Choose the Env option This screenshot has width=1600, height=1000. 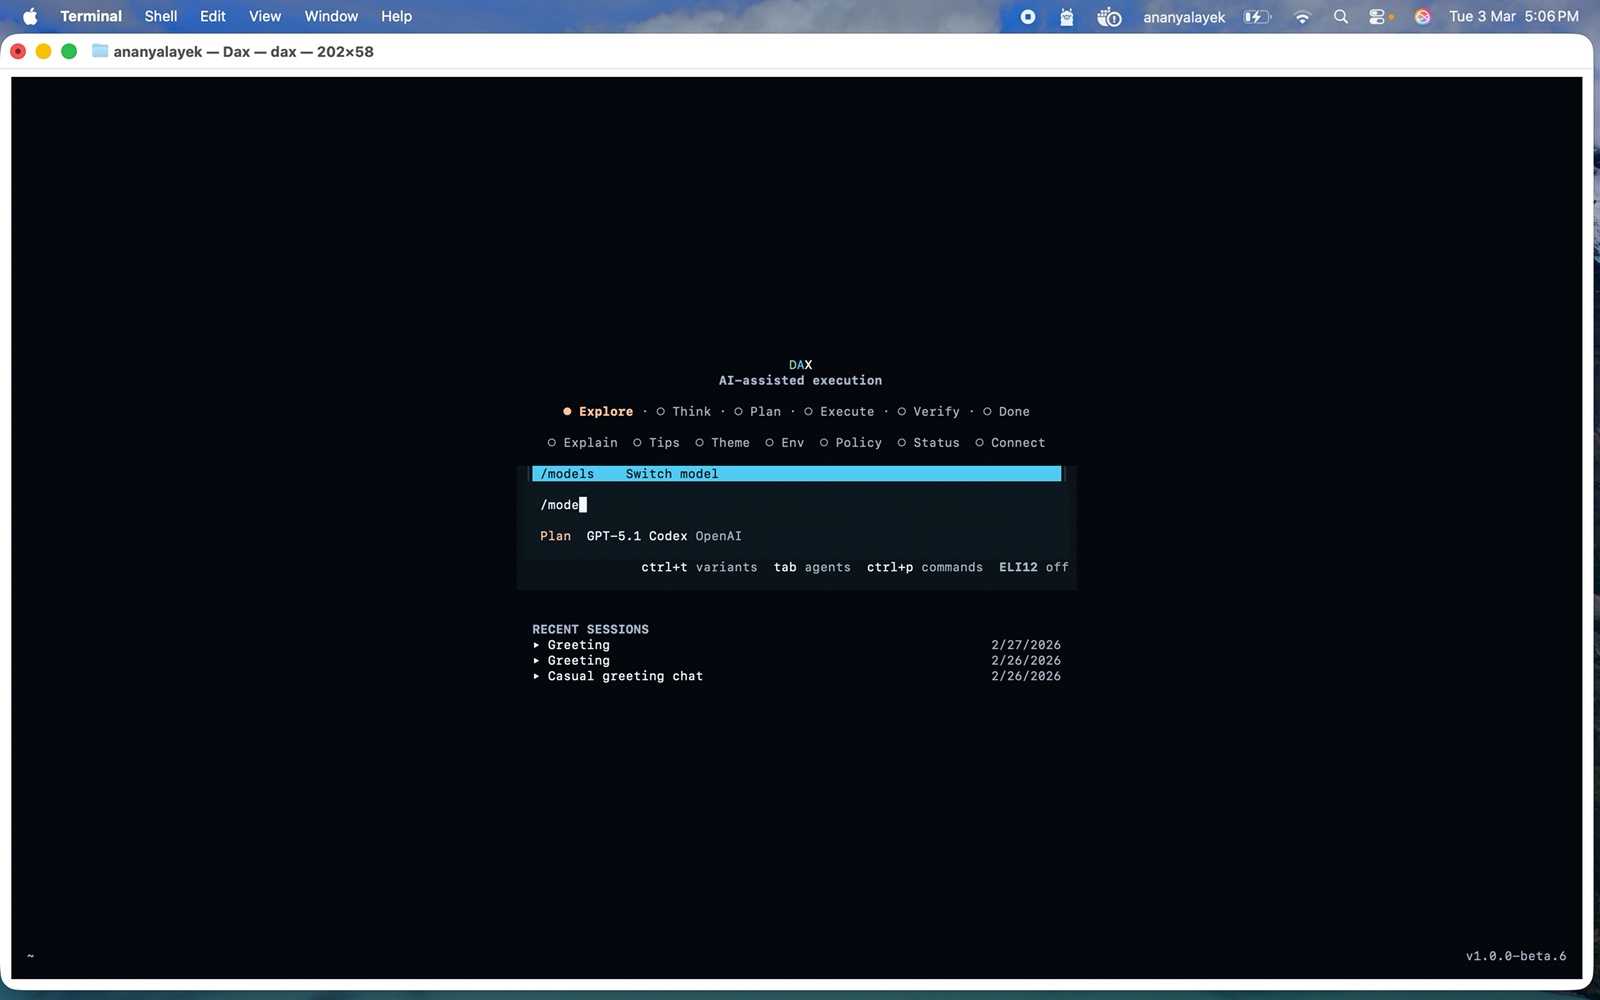pyautogui.click(x=784, y=442)
